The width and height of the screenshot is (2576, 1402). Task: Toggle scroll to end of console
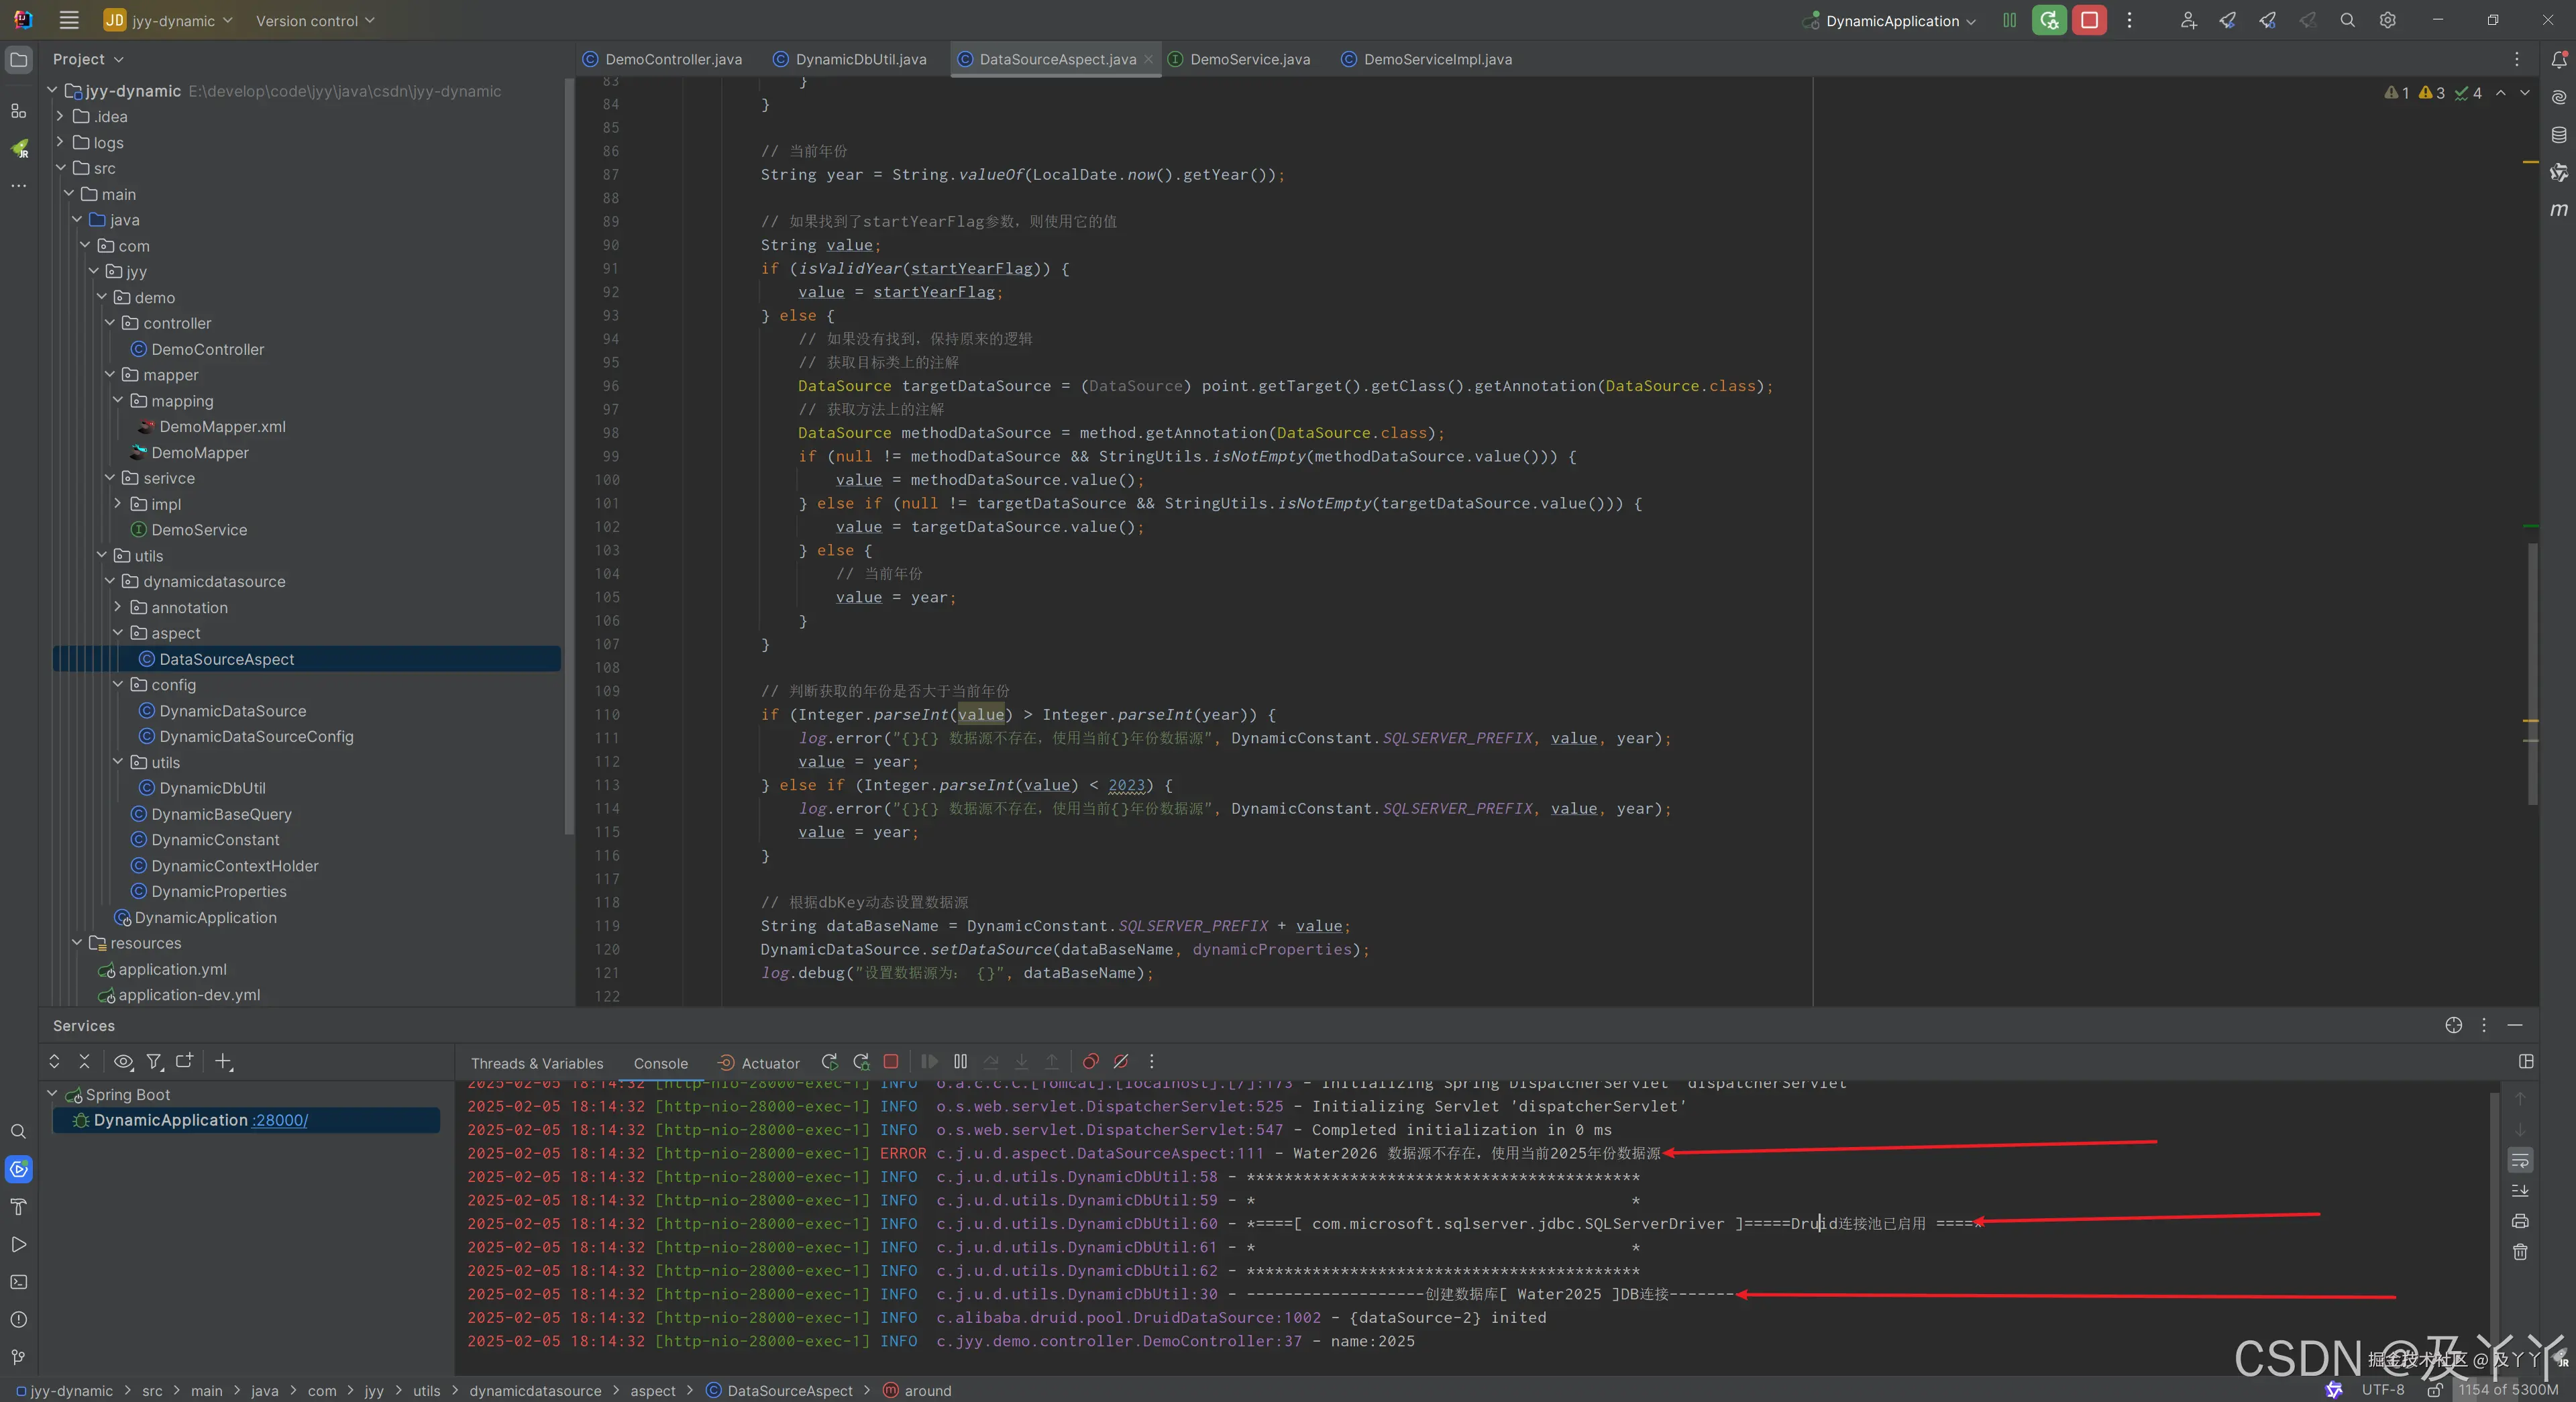point(2520,1191)
